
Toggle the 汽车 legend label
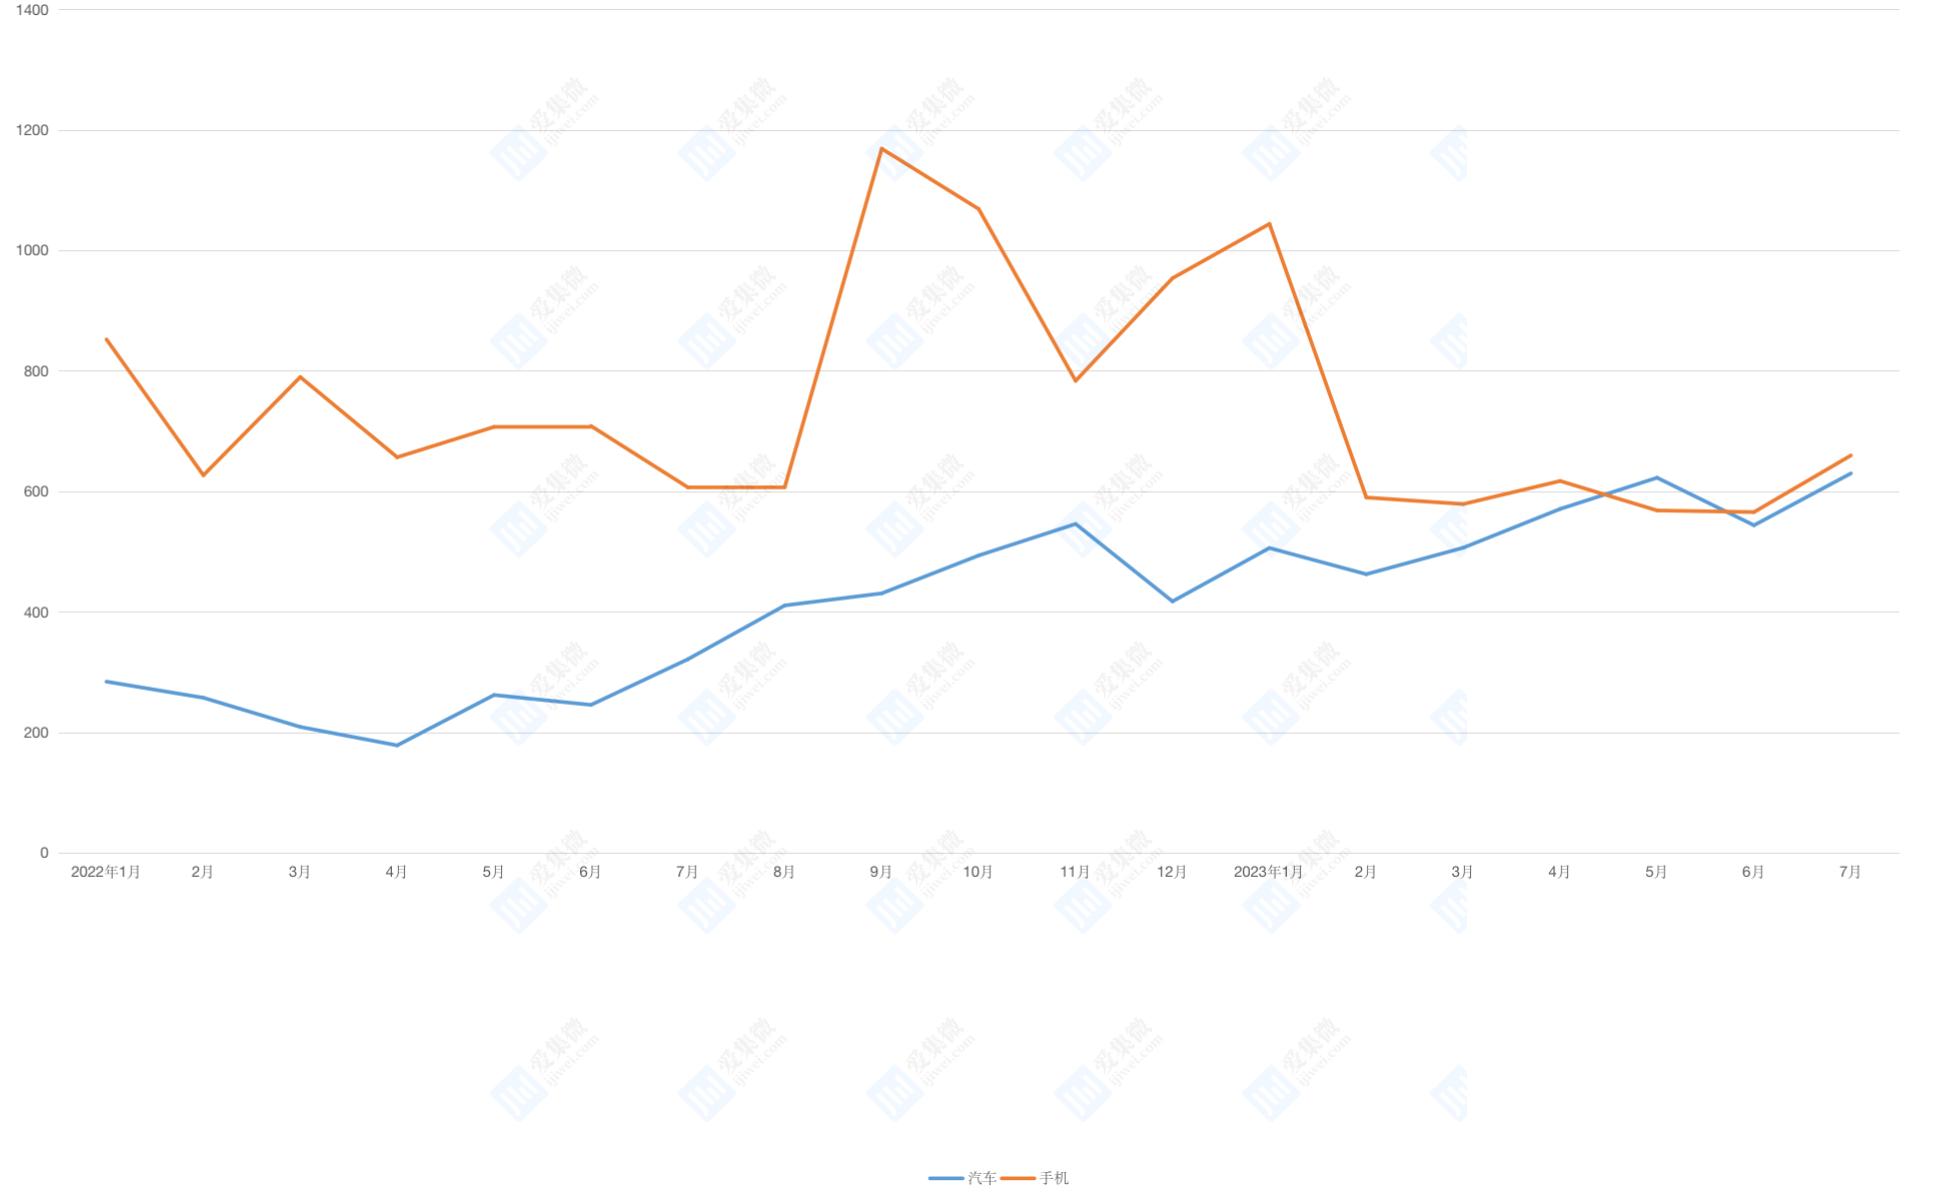pyautogui.click(x=982, y=1178)
